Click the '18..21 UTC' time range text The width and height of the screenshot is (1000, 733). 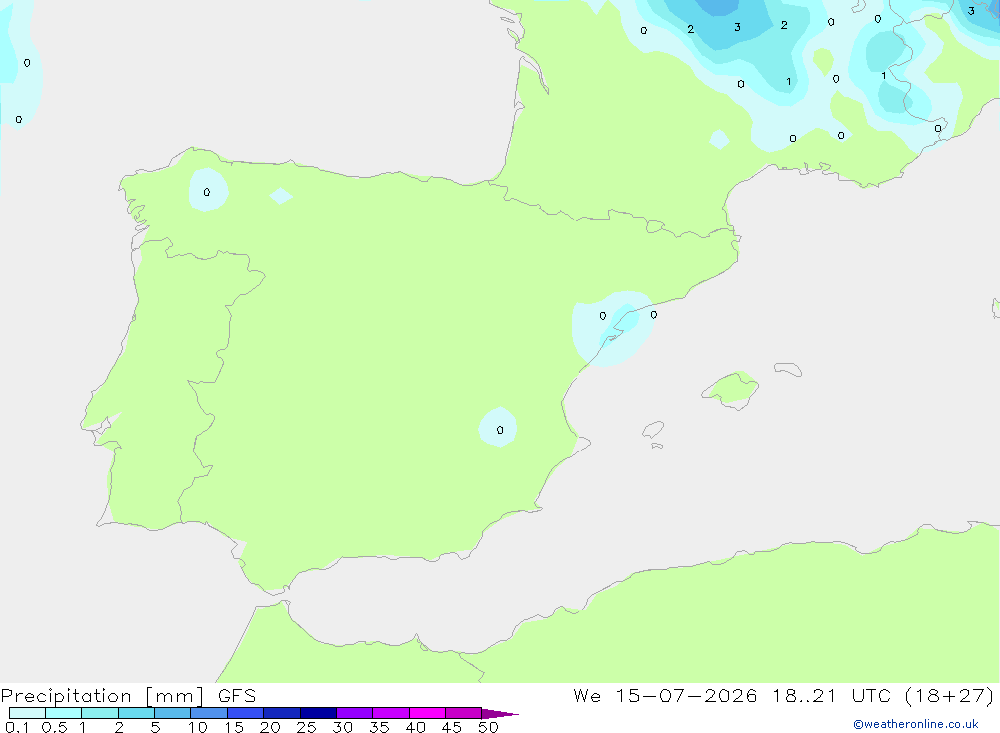pos(831,695)
